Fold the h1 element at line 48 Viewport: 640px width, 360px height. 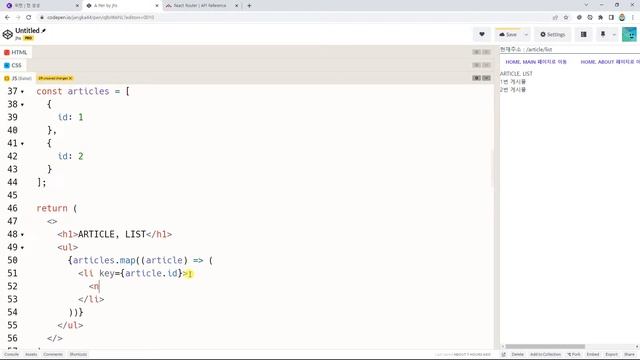tap(22, 235)
